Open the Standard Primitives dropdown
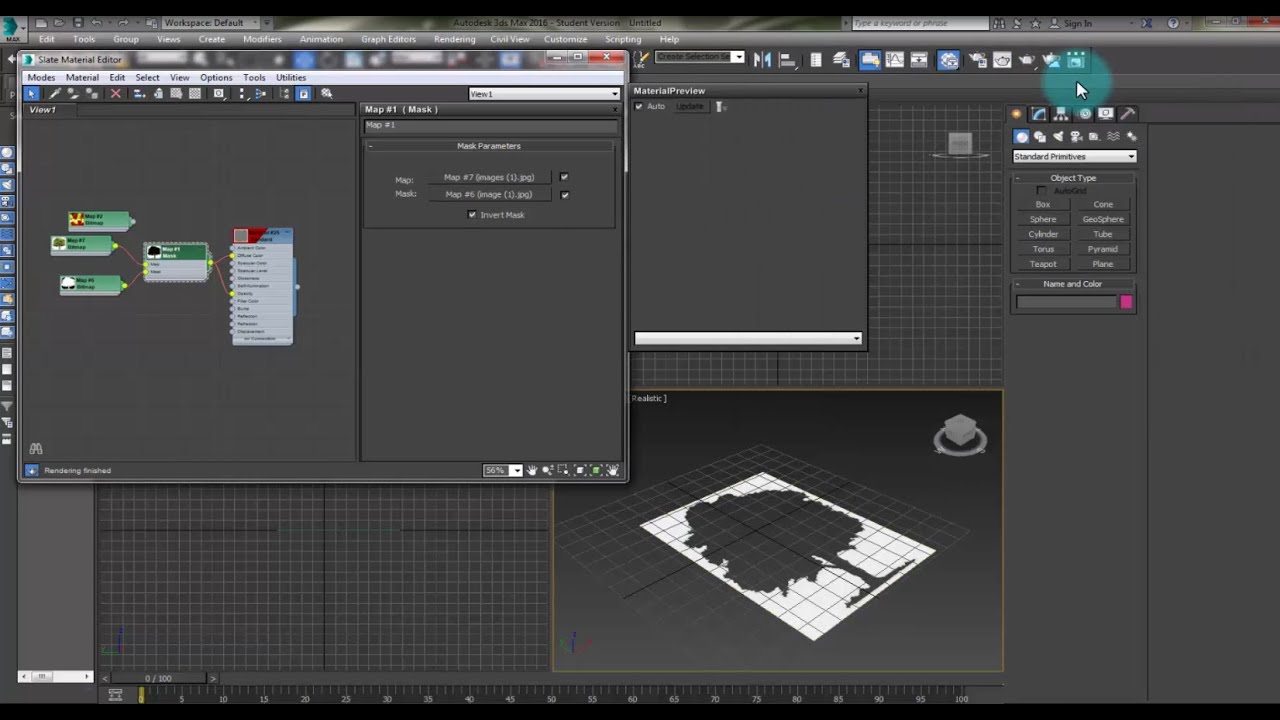This screenshot has width=1280, height=720. 1074,156
